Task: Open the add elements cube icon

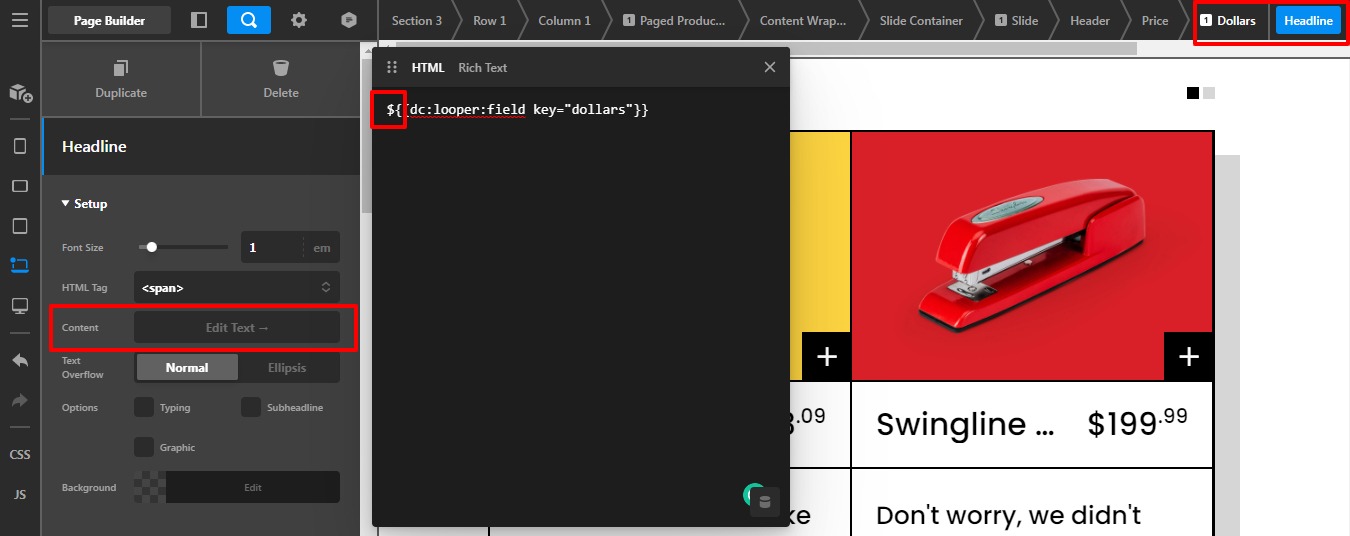Action: [x=20, y=93]
